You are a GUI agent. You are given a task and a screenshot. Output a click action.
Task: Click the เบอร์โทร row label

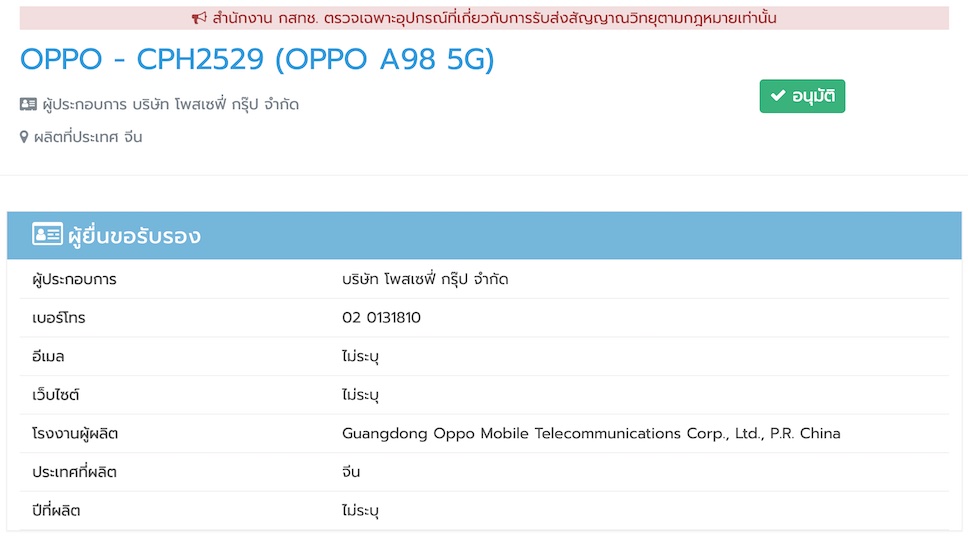point(59,318)
